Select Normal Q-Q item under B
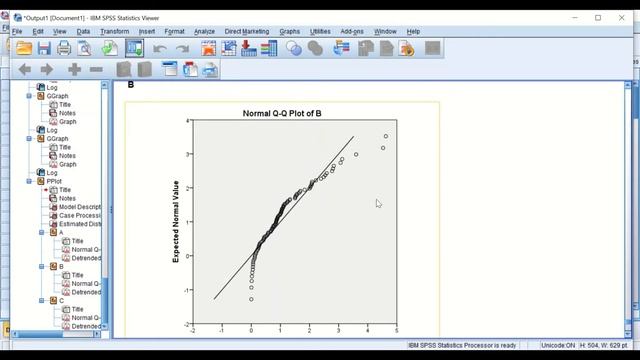 click(81, 284)
